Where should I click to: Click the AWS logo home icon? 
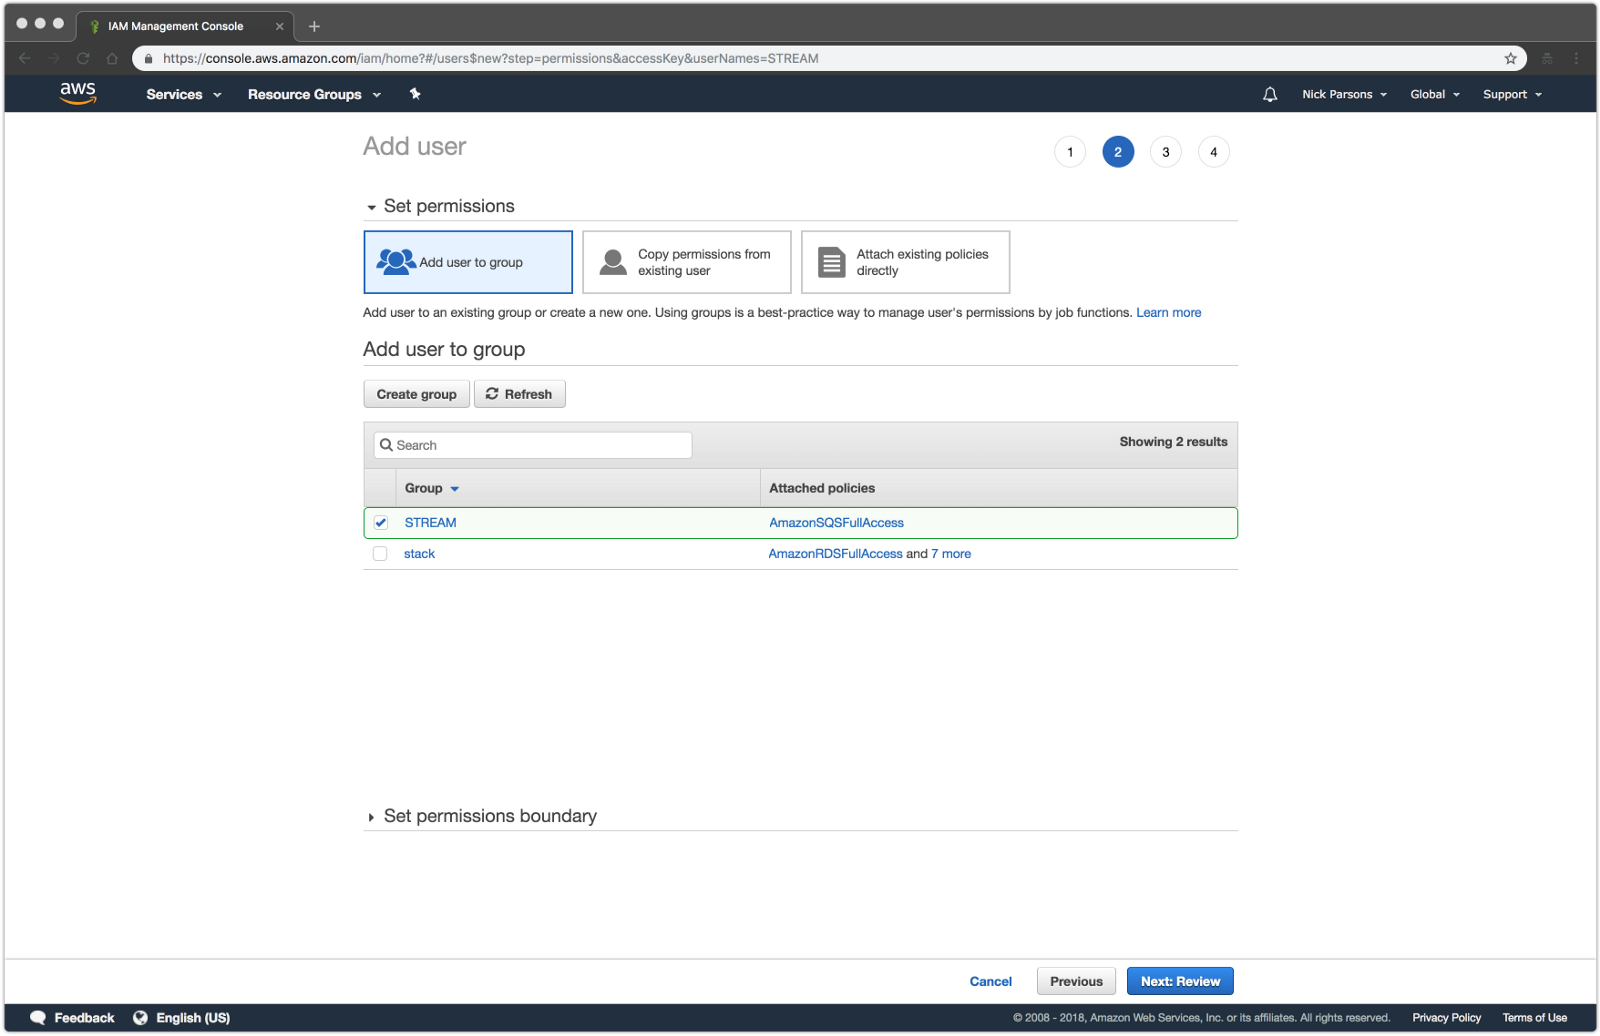tap(78, 93)
